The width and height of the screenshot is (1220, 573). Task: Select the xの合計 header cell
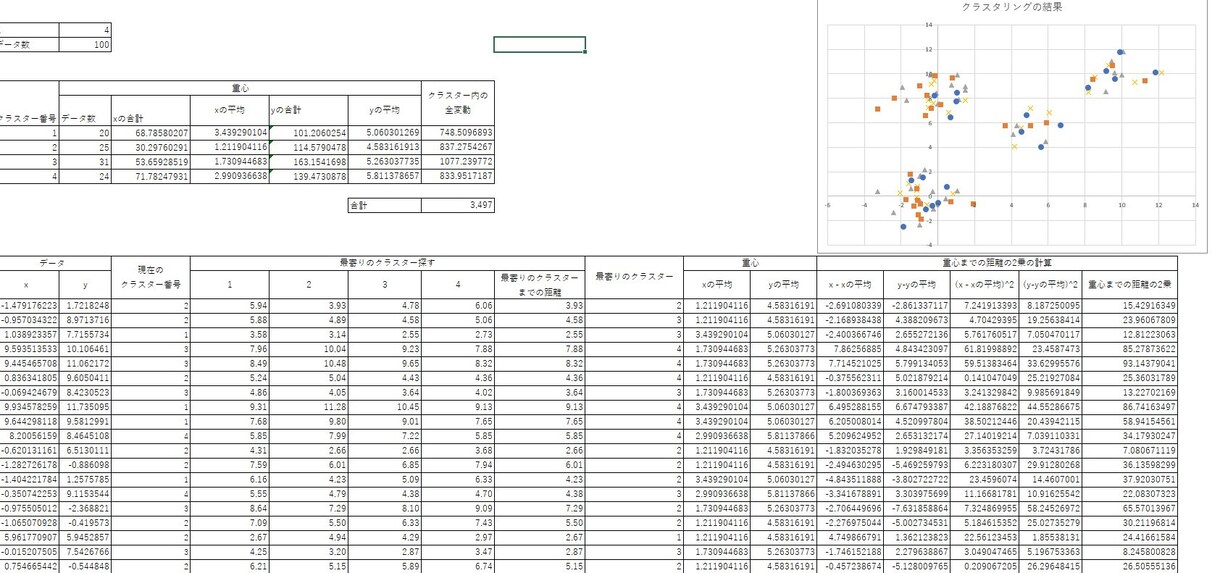click(151, 119)
